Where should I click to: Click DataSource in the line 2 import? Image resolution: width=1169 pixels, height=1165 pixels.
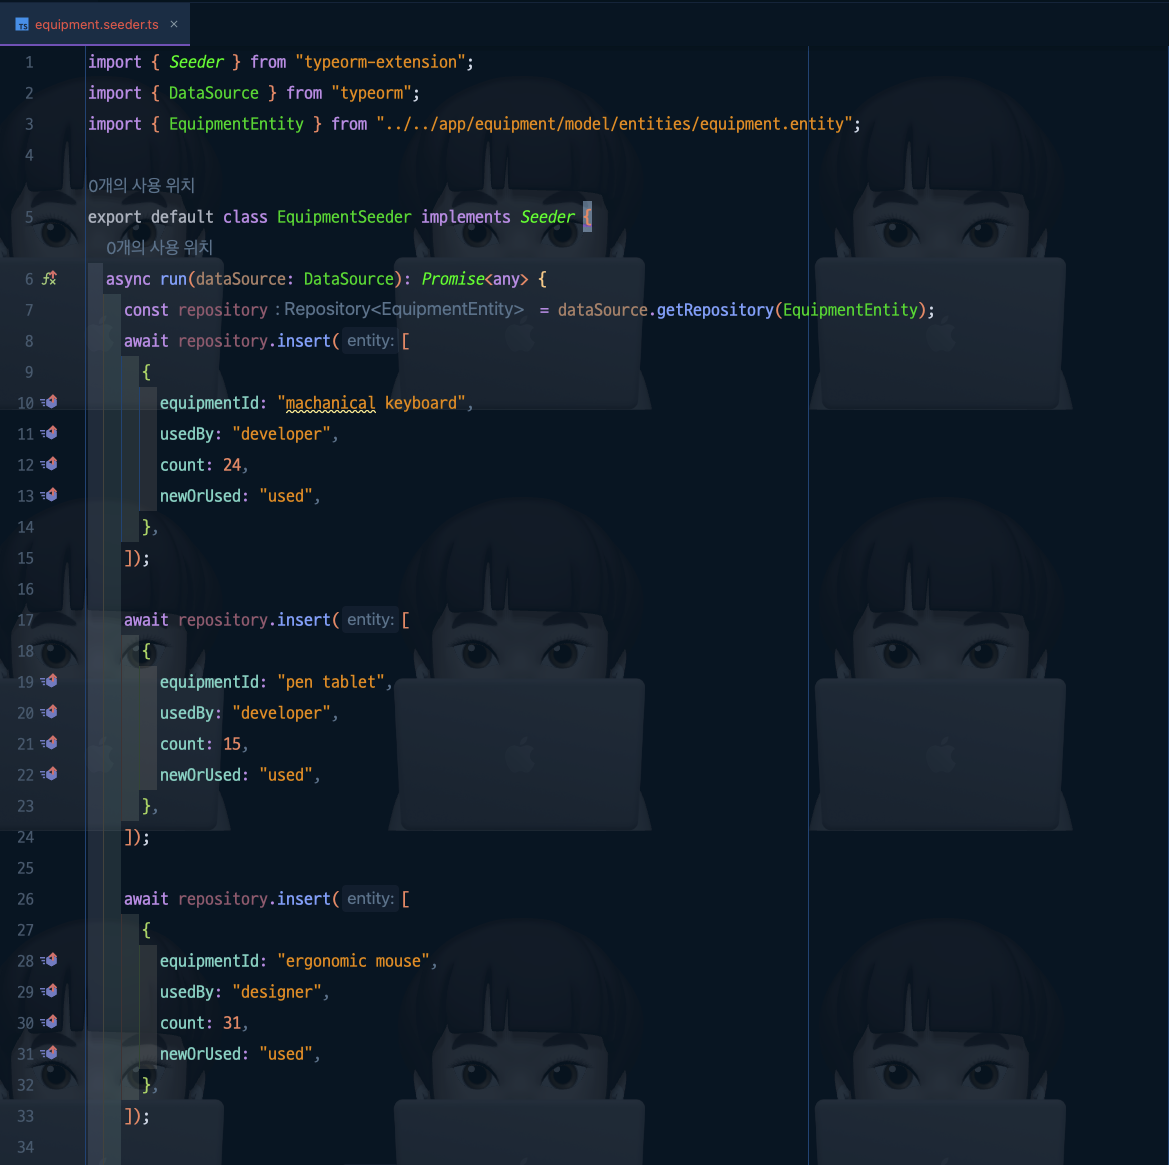tap(214, 93)
